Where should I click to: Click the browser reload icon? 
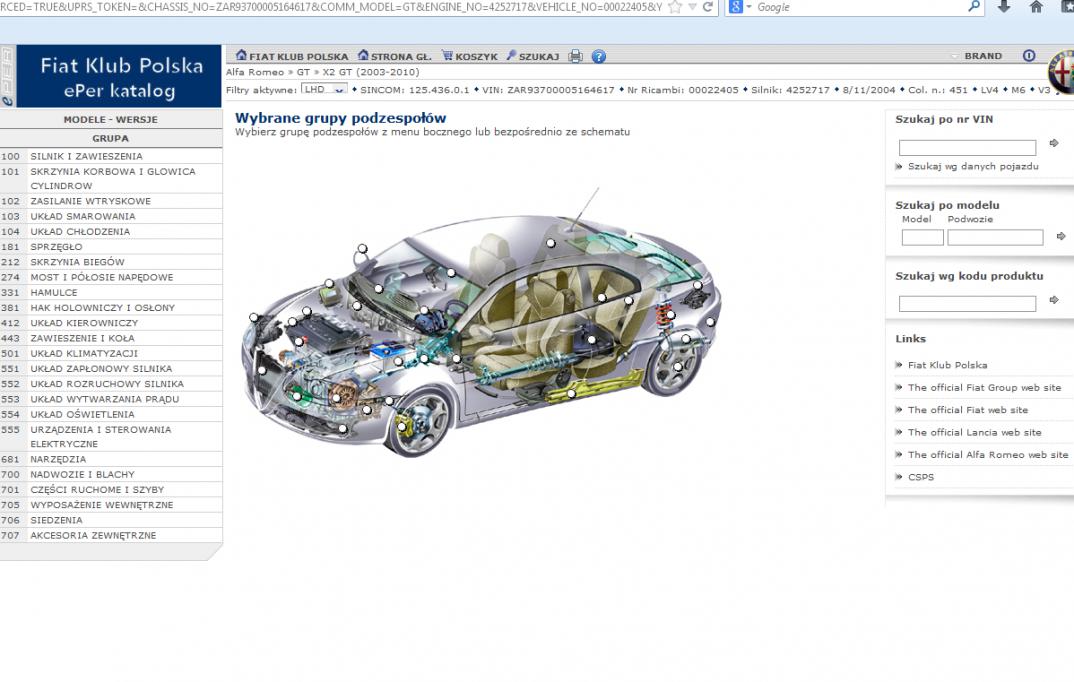pyautogui.click(x=708, y=7)
